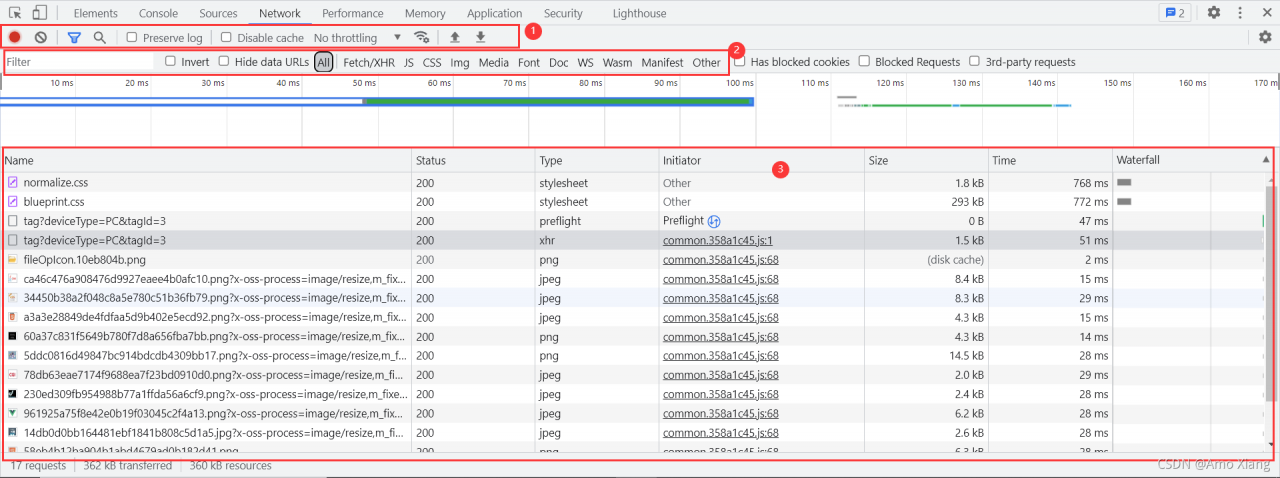Export HAR file with download arrow
This screenshot has height=478, width=1280.
click(481, 37)
